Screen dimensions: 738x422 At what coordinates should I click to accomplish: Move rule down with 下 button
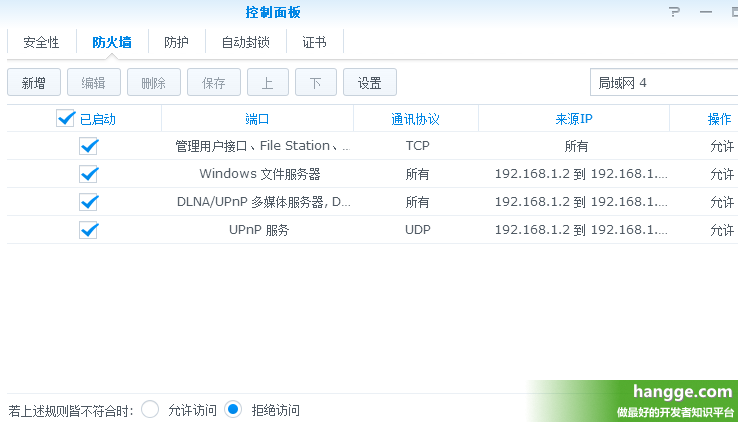click(315, 82)
